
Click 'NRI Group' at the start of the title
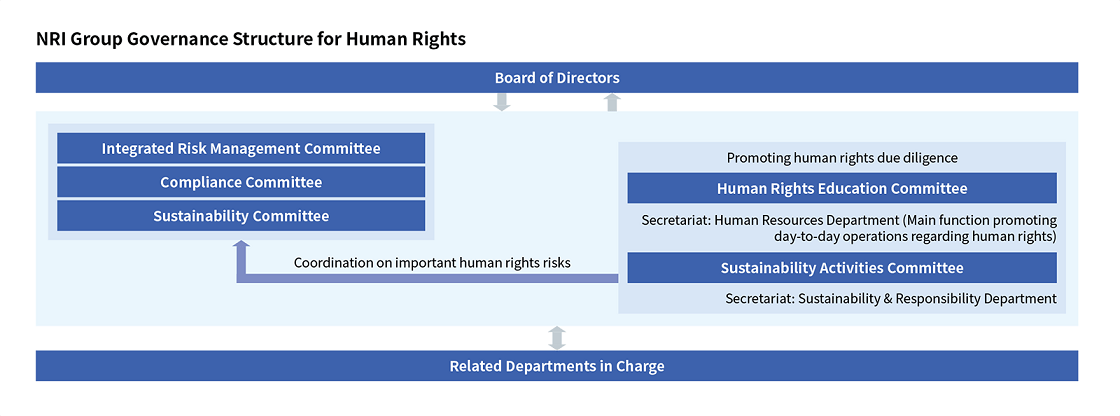point(71,39)
